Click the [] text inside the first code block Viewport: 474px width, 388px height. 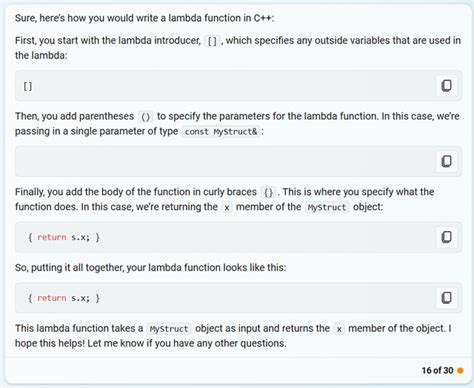click(28, 86)
